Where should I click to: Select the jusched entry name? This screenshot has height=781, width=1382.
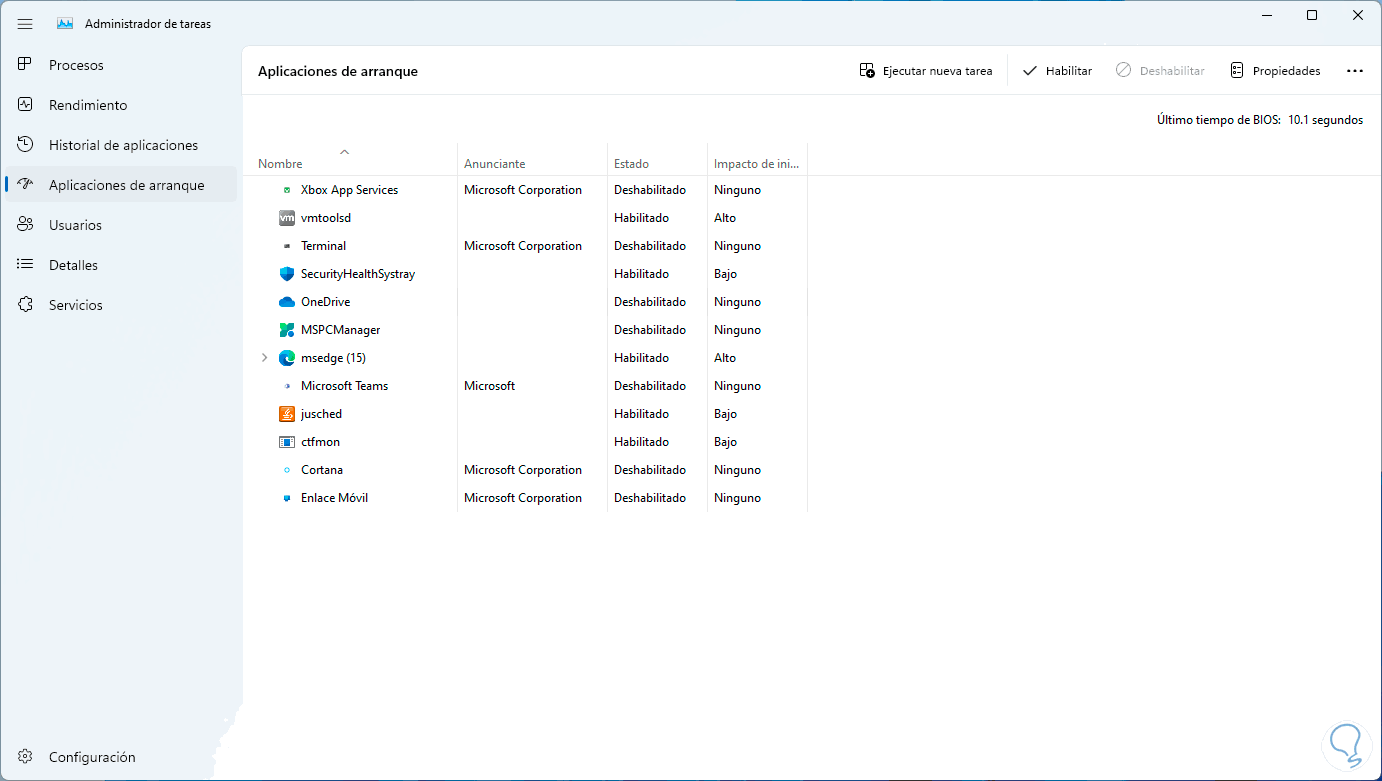coord(321,414)
